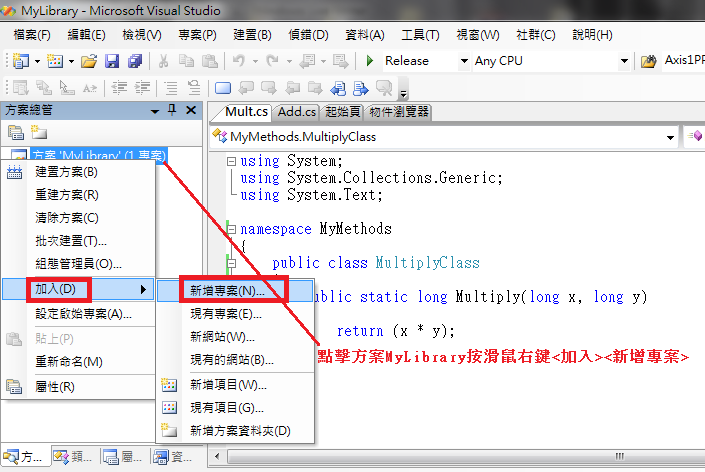Open the Undo history dropdown arrow

point(255,61)
